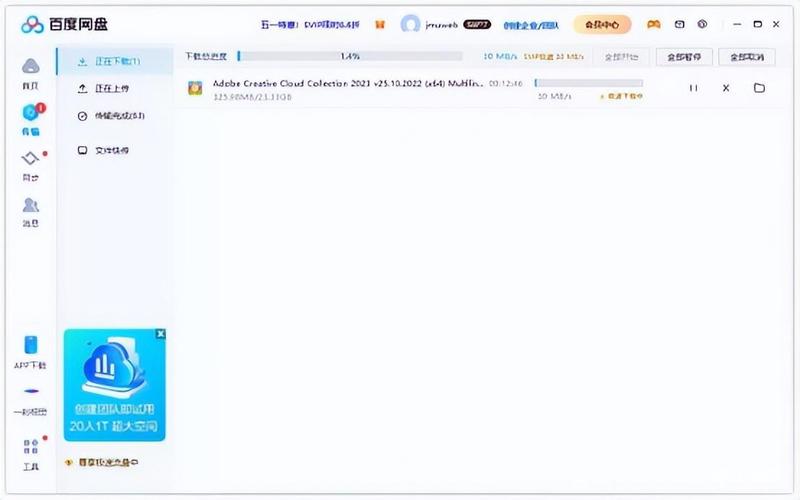
Task: Click the Adobe file download progress bar
Action: 588,83
